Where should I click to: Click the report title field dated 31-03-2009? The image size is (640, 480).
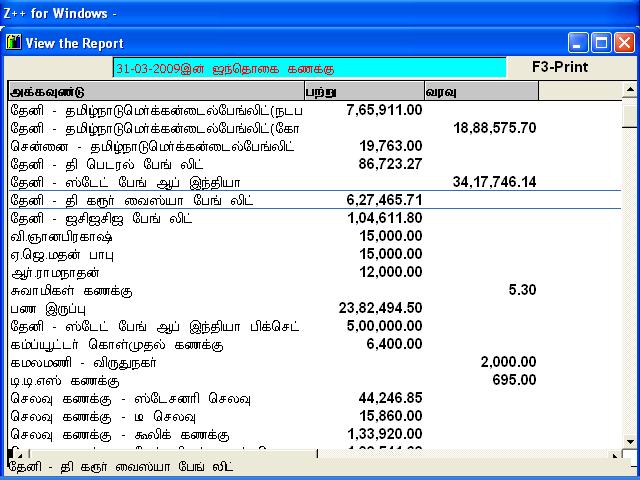point(309,68)
